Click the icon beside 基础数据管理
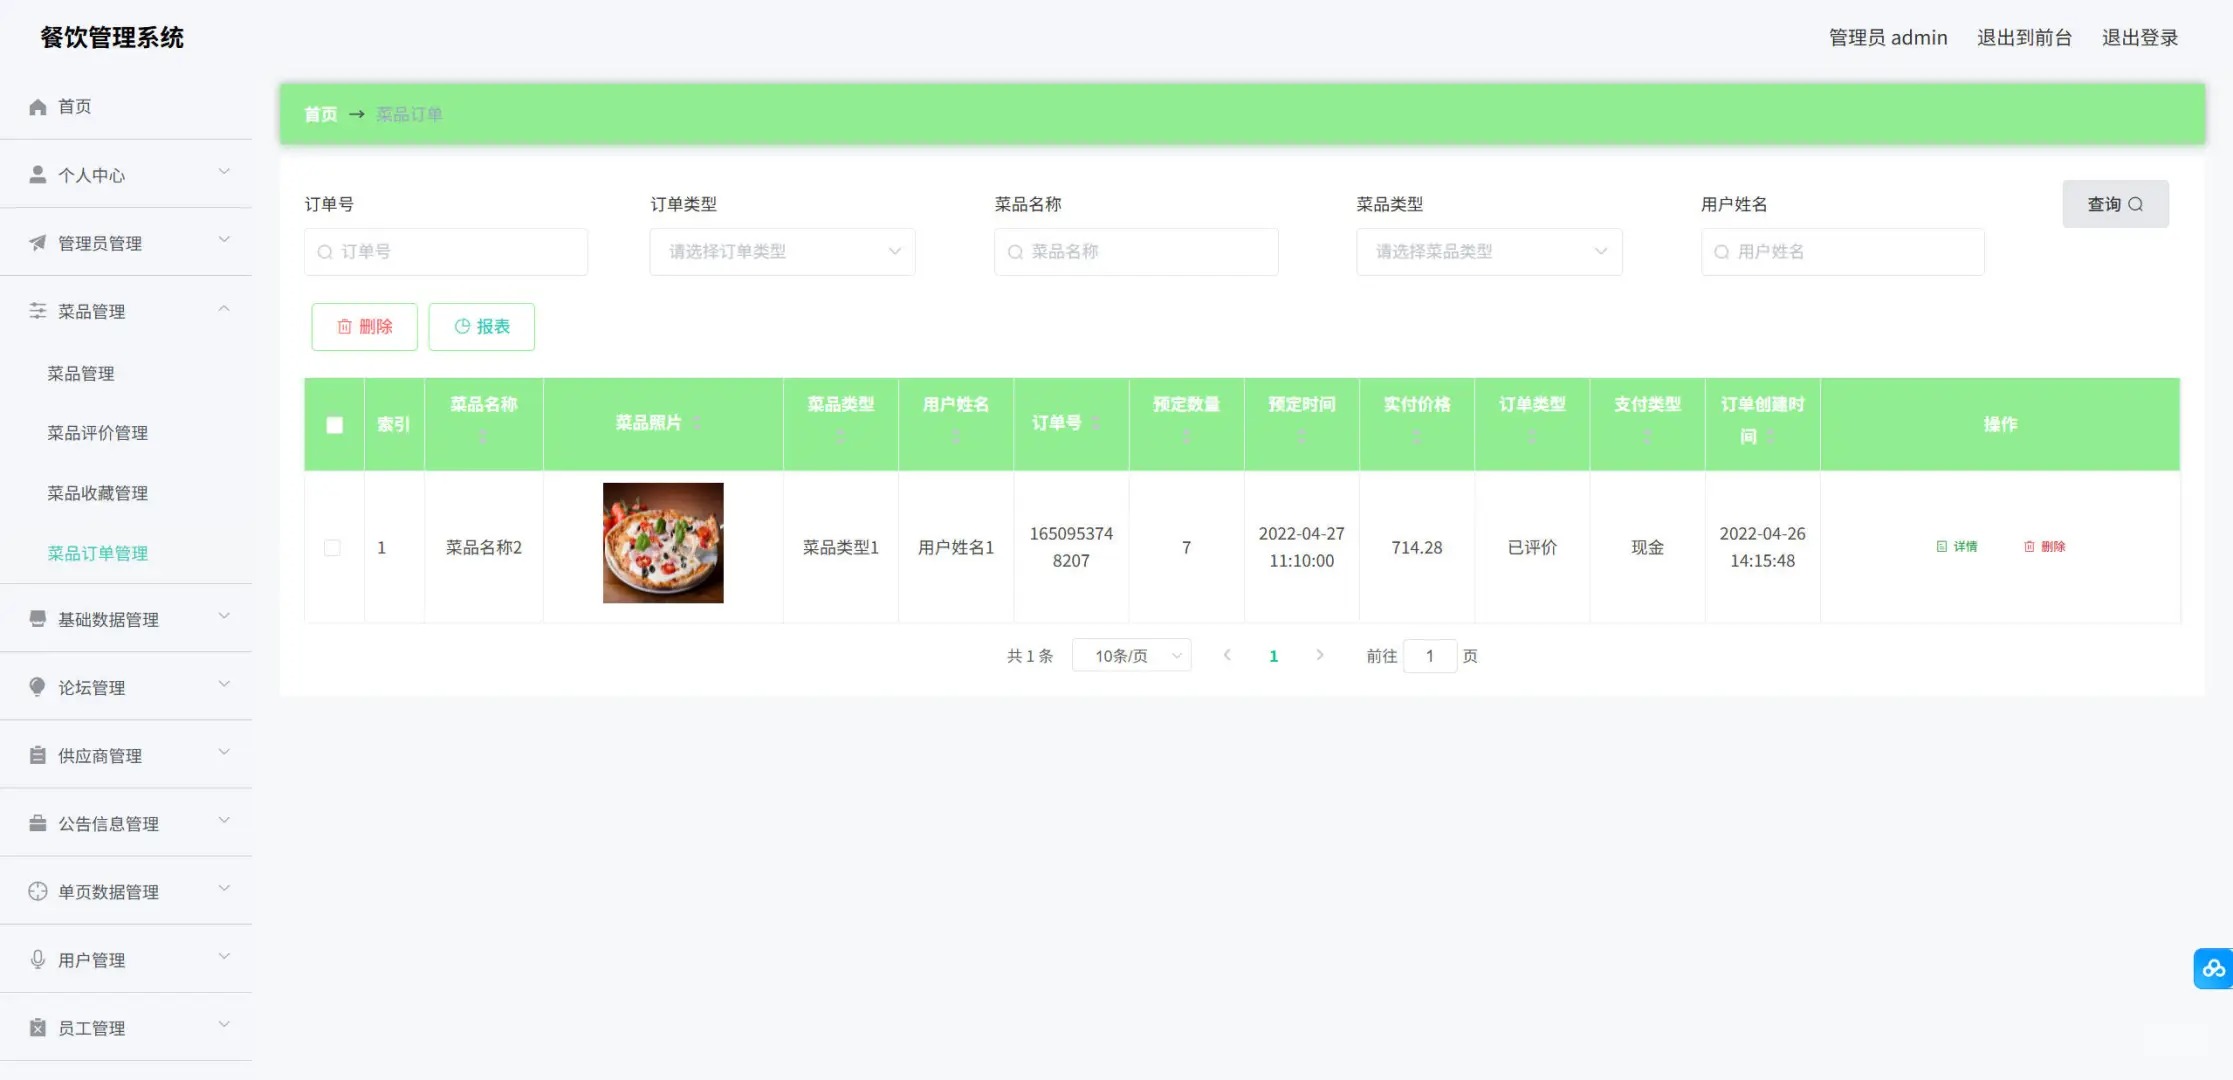The height and width of the screenshot is (1080, 2233). click(38, 619)
